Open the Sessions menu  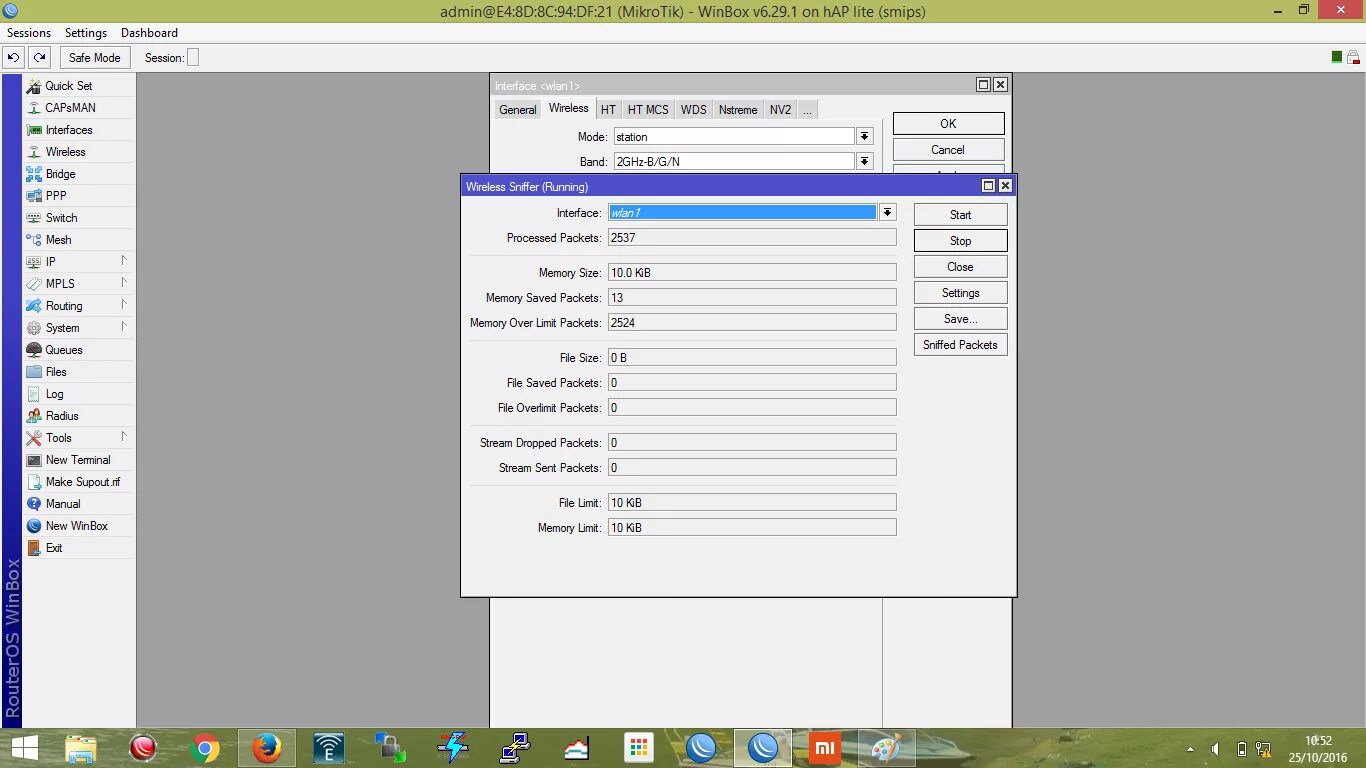[29, 33]
